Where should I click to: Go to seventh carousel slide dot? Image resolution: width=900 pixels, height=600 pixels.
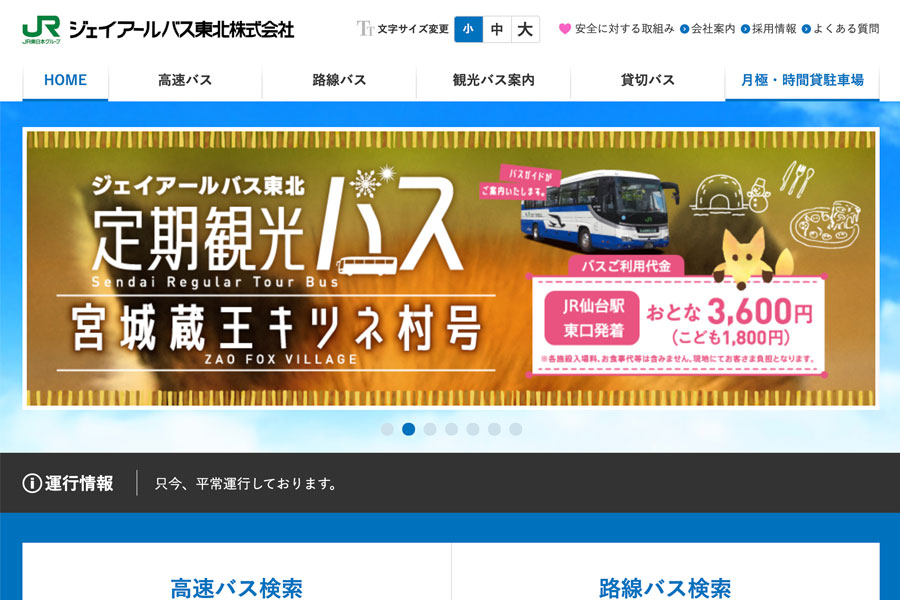coord(516,429)
